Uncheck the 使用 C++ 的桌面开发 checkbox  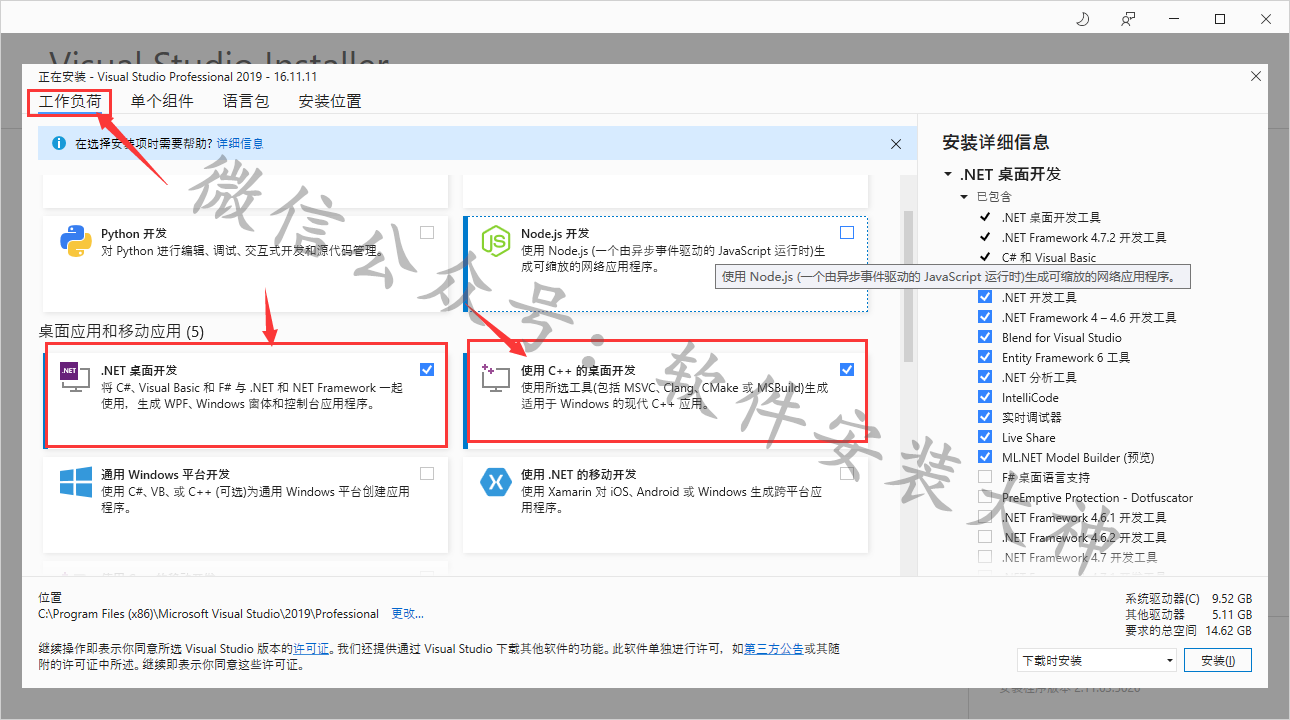[847, 369]
